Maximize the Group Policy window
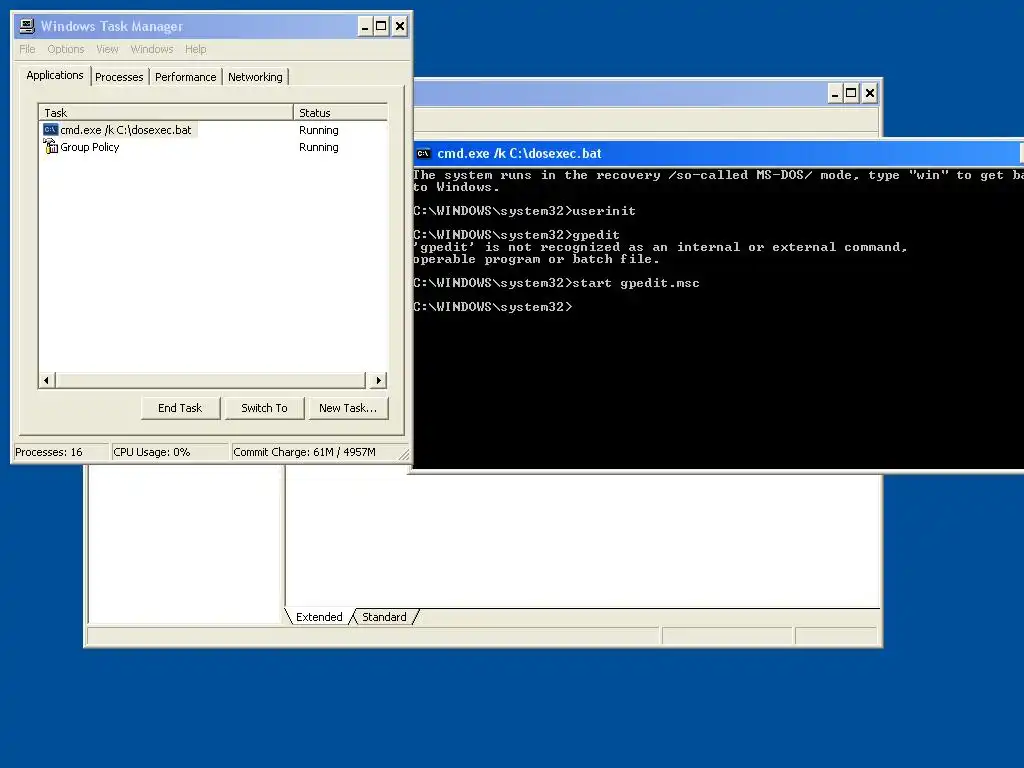 coord(851,93)
